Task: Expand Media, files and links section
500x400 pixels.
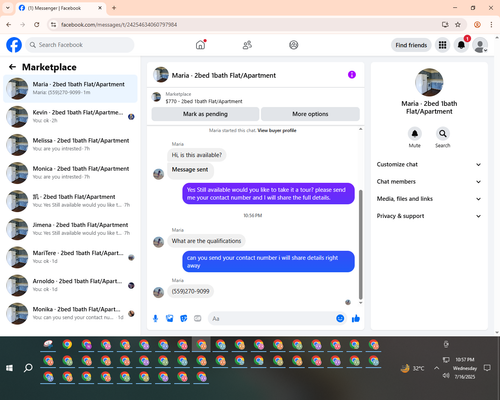Action: coord(429,199)
